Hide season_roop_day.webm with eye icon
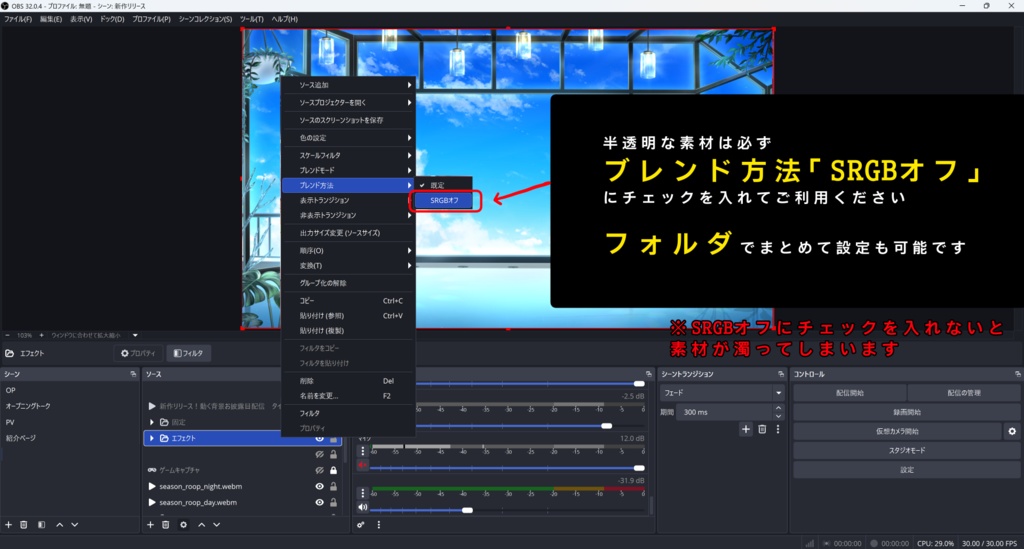Screen dimensions: 1024x549 coord(319,503)
